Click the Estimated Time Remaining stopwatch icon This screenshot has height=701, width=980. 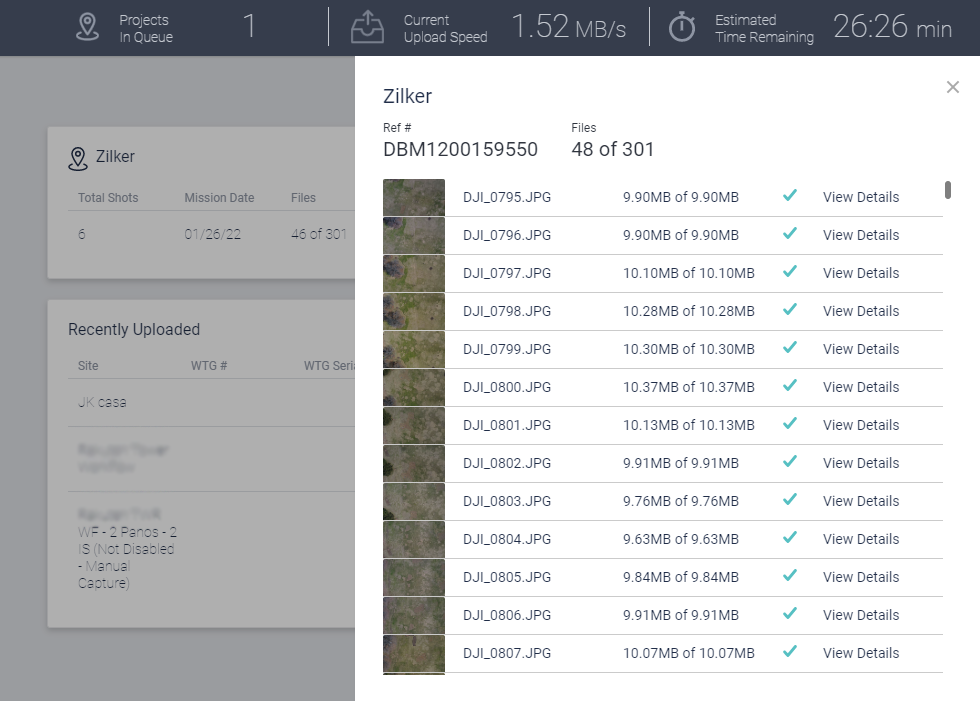[682, 27]
